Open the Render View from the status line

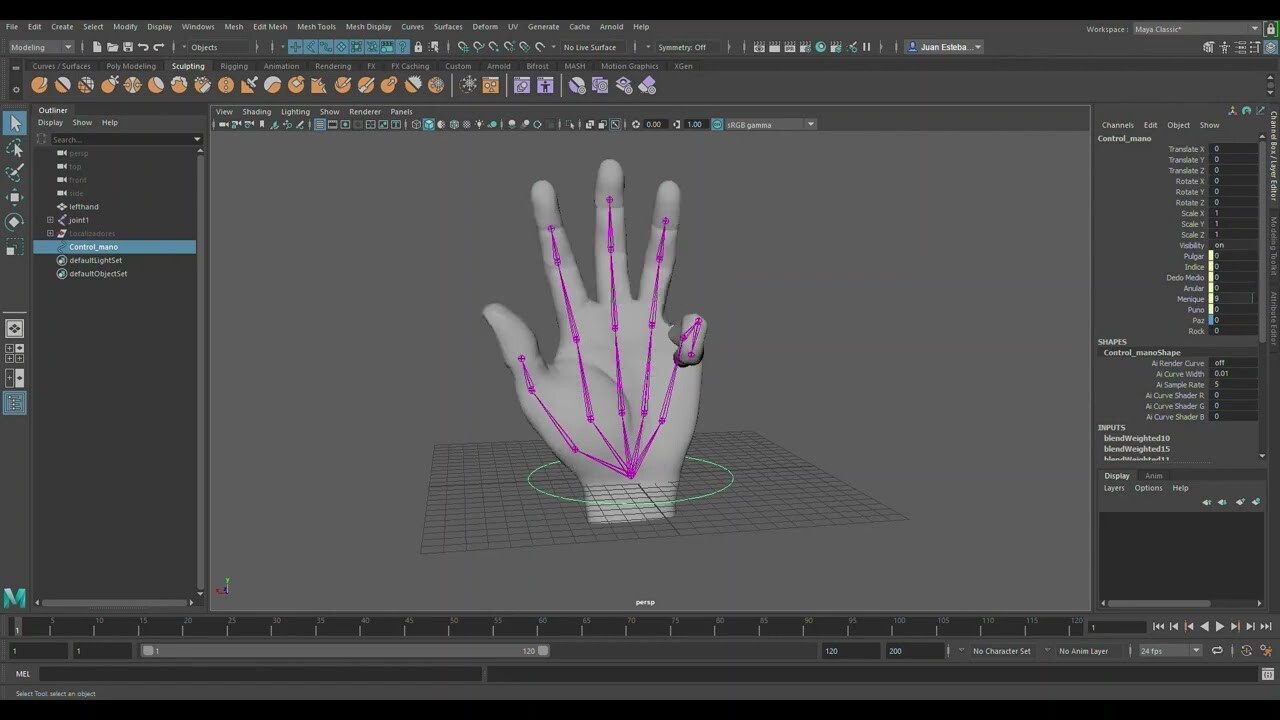coord(759,47)
